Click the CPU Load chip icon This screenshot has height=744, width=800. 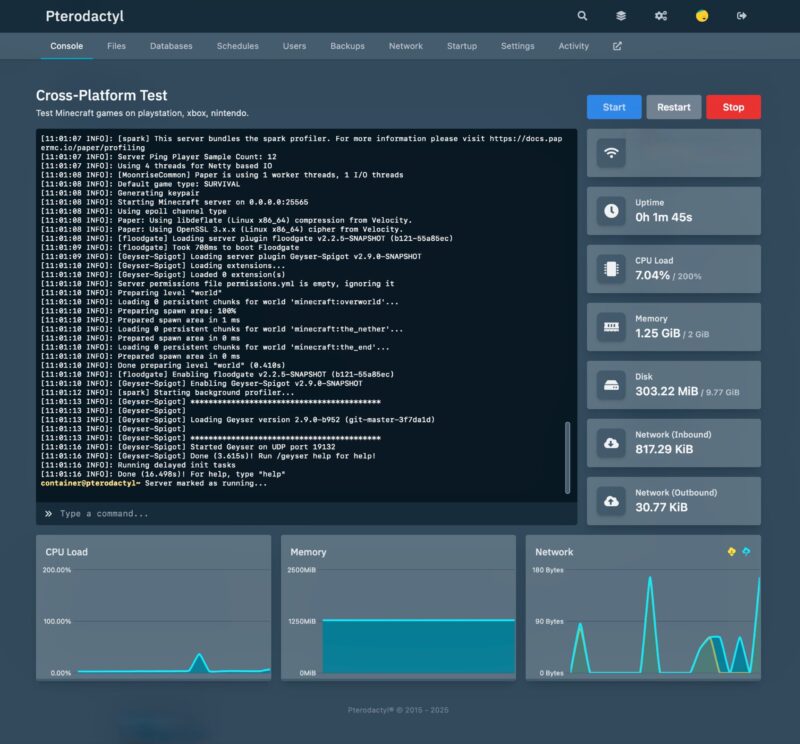click(x=611, y=268)
